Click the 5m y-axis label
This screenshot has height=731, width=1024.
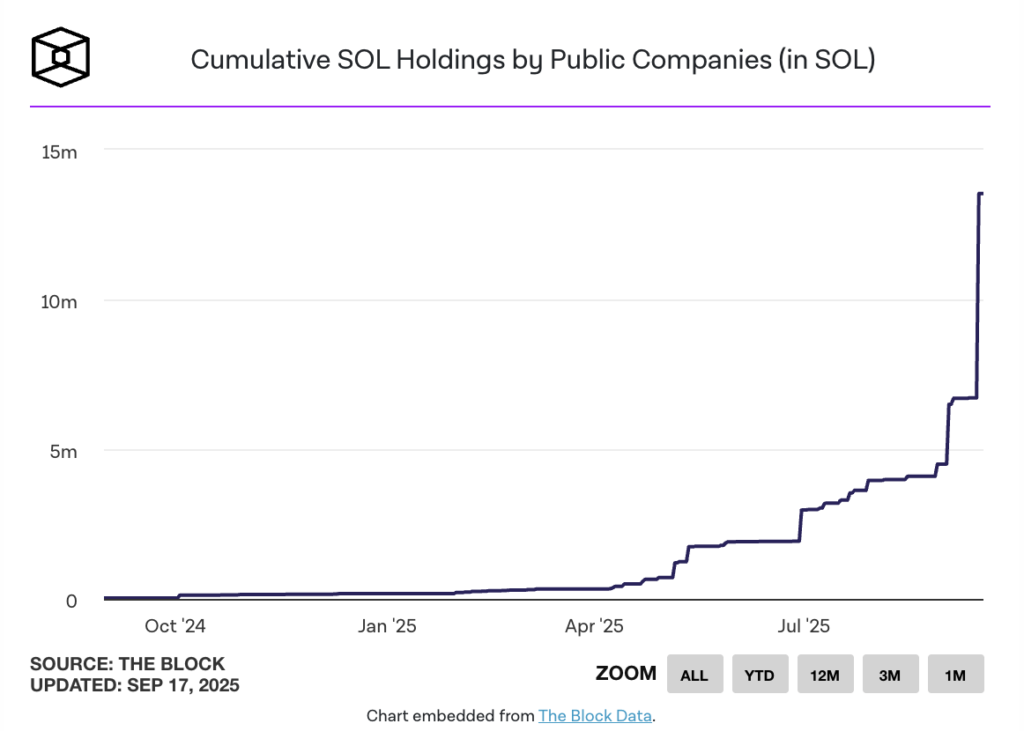tap(63, 451)
